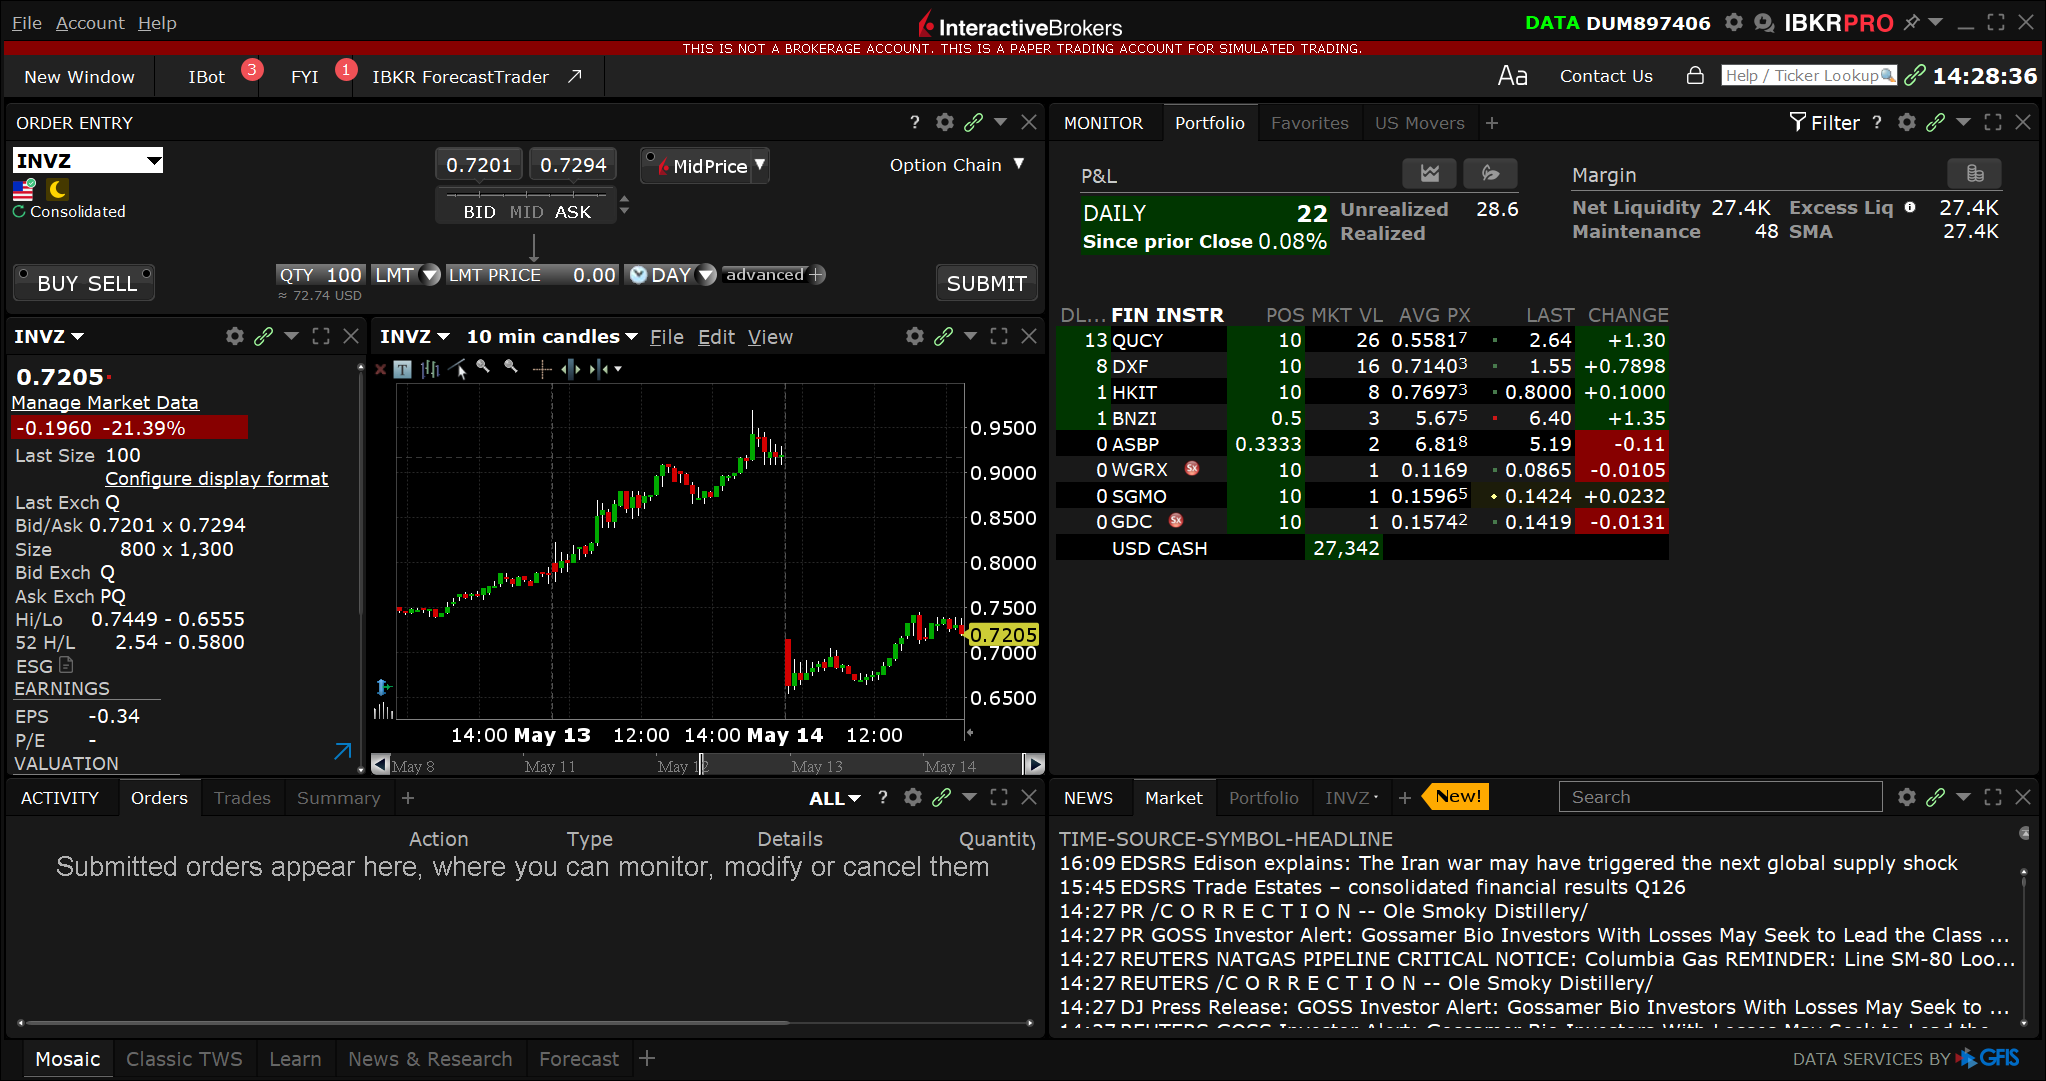Expand the advanced order options
This screenshot has width=2046, height=1081.
[x=775, y=275]
